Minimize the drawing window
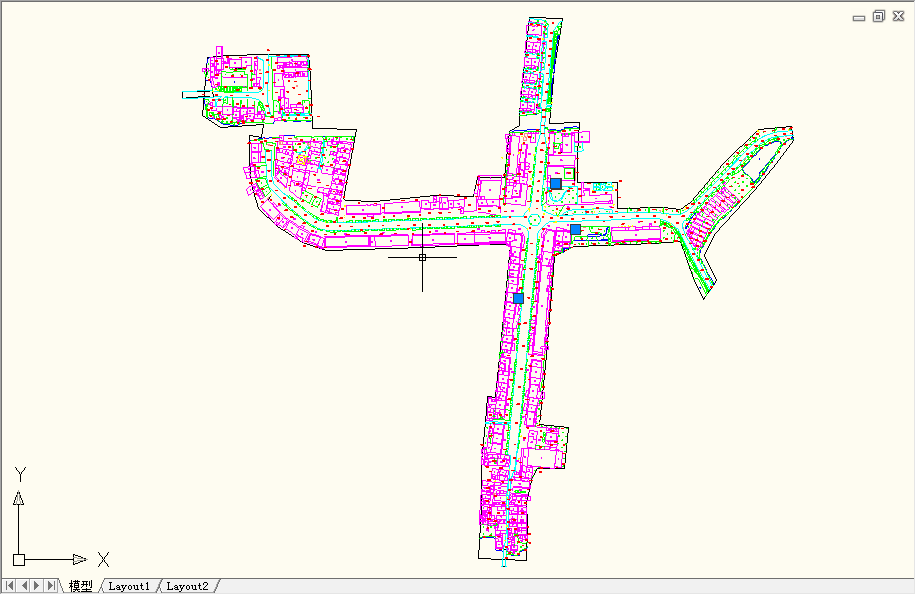Screen dimensions: 916x595 click(x=859, y=17)
